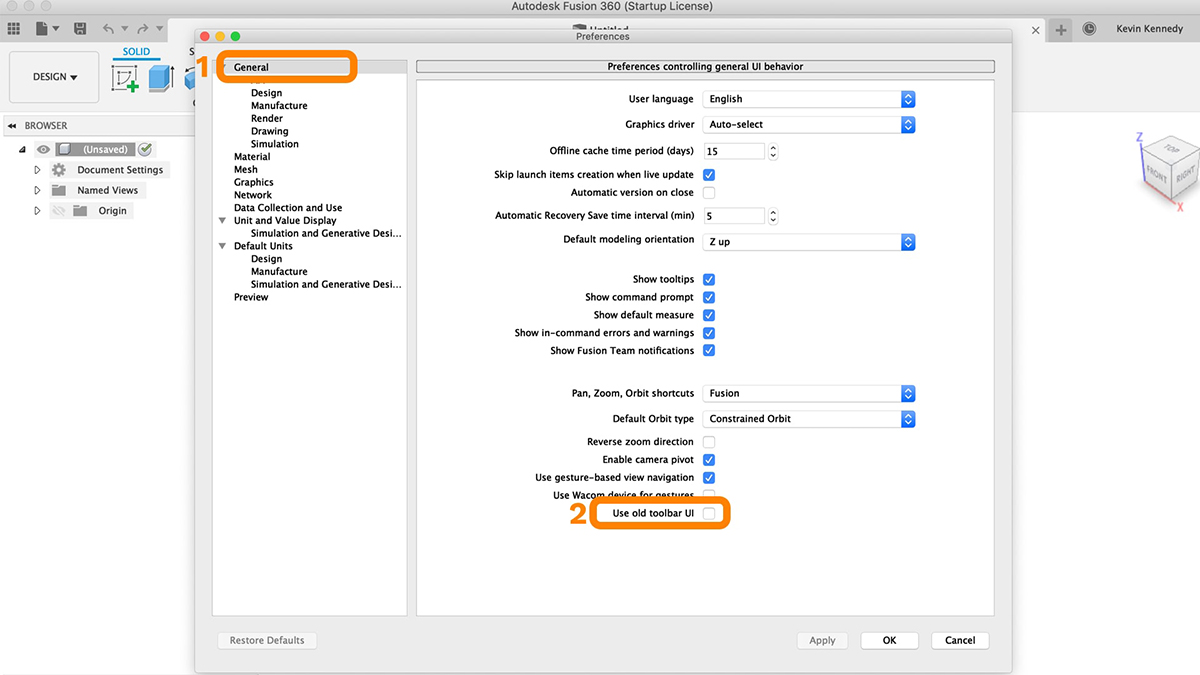The image size is (1200, 675).
Task: Toggle Show default measure checkbox
Action: tap(709, 315)
